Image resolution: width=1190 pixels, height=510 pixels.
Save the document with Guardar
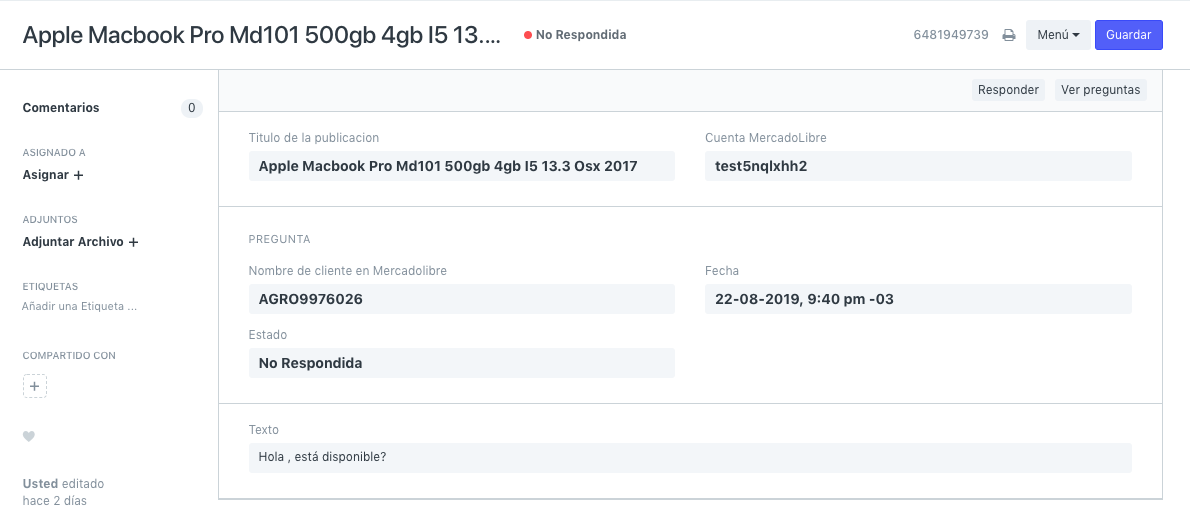[1129, 35]
